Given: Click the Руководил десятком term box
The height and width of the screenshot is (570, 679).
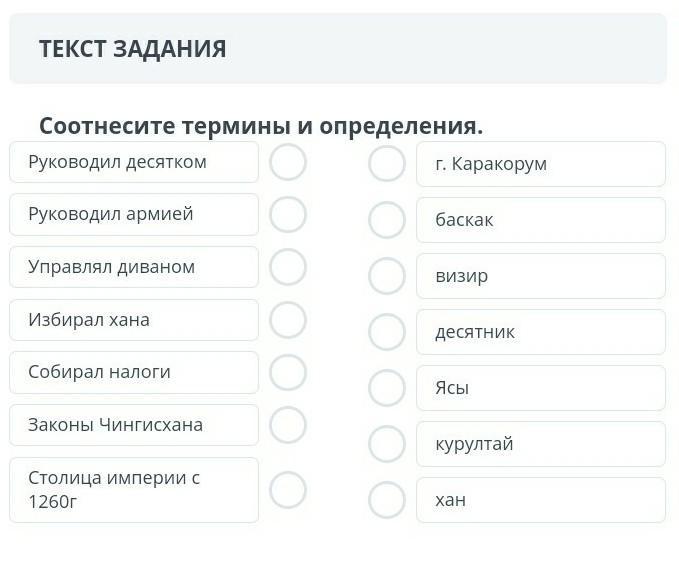Looking at the screenshot, I should [x=133, y=162].
